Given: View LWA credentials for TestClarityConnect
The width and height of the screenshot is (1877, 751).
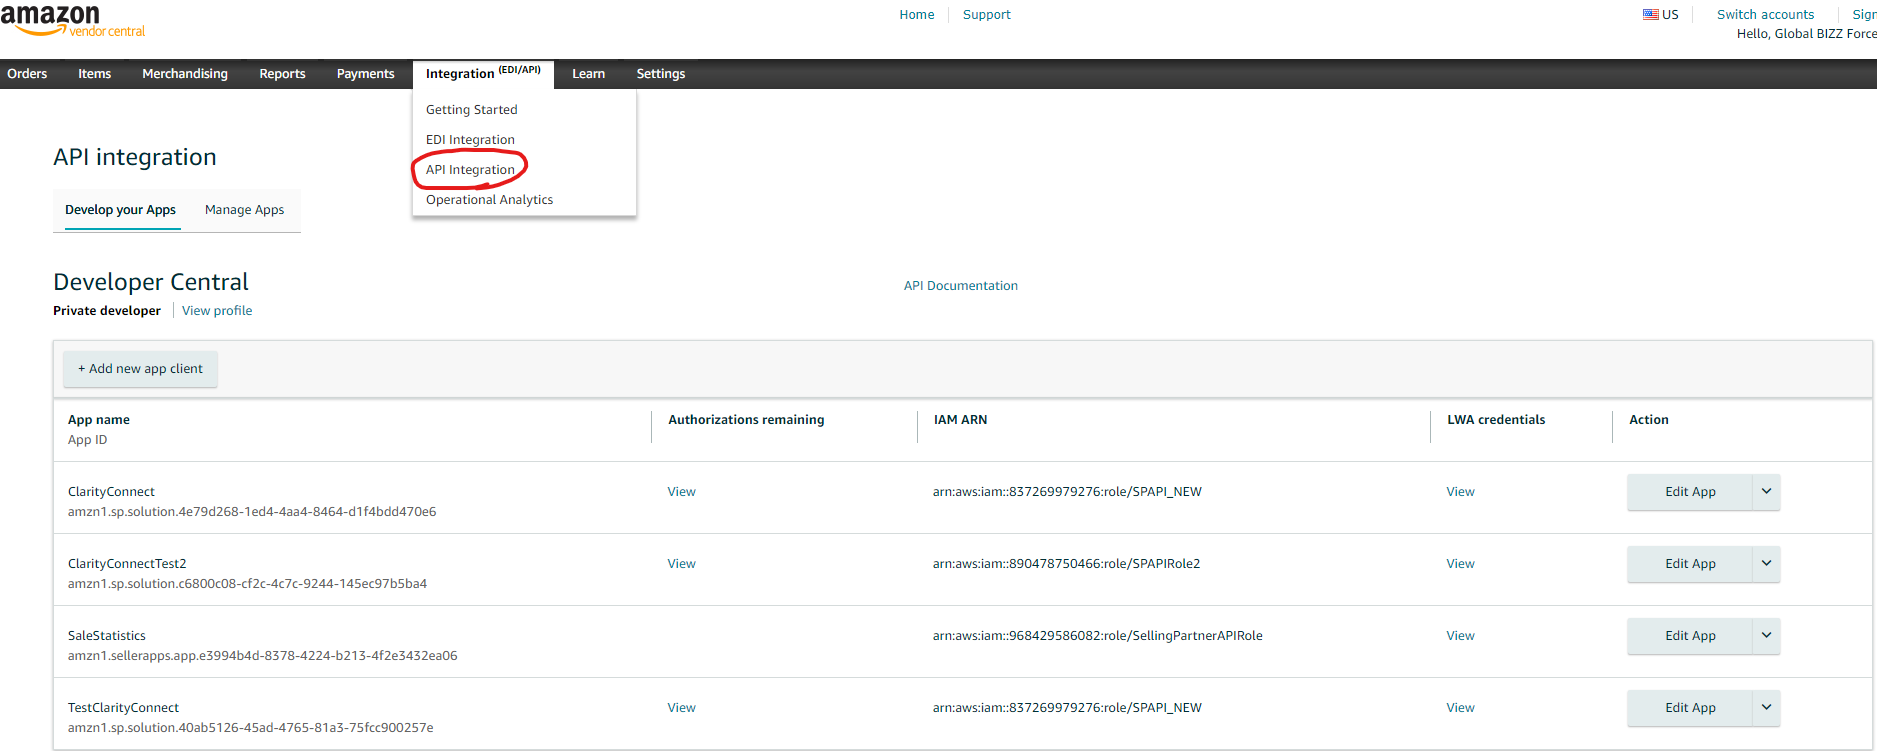Looking at the screenshot, I should click(1460, 708).
